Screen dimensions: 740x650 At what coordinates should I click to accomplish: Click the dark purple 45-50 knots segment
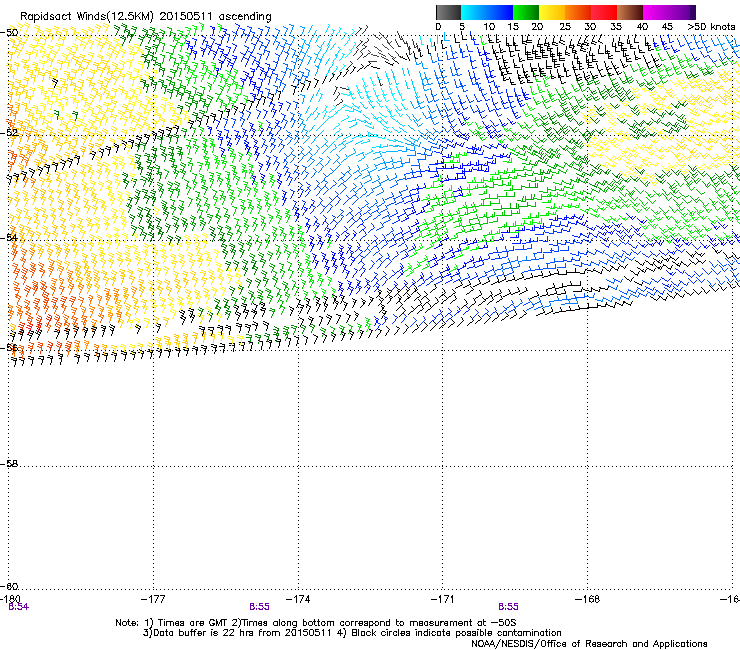682,12
